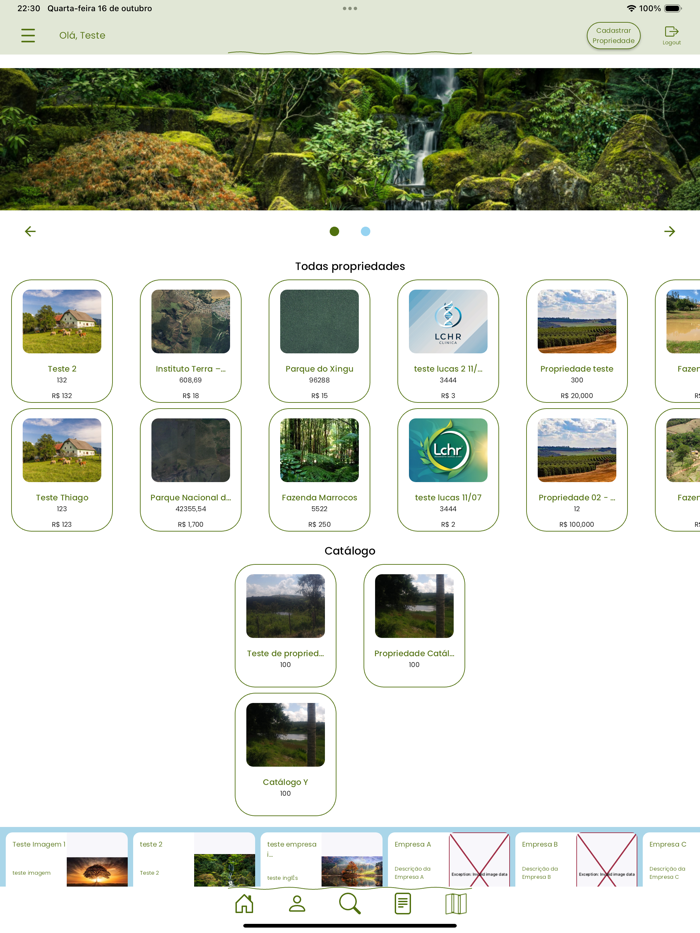Select the Teste Imagem 1 company card
This screenshot has width=700, height=933.
67,859
